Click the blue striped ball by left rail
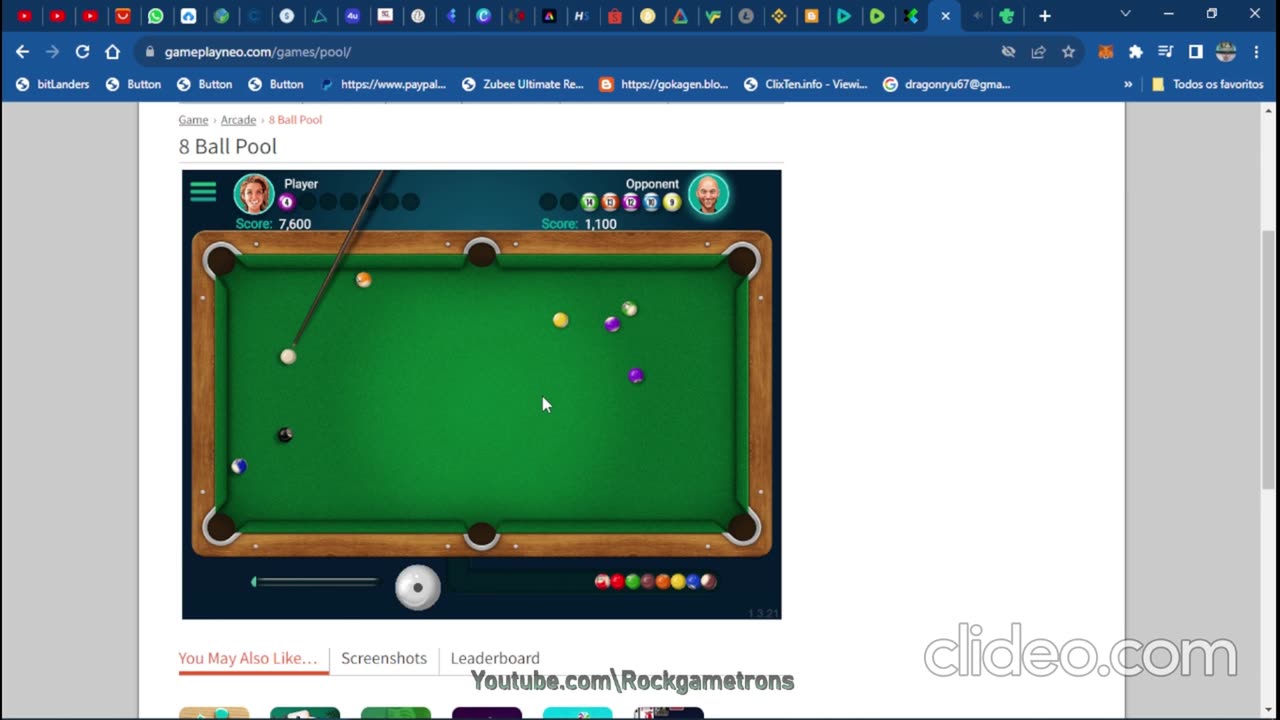The width and height of the screenshot is (1280, 720). [239, 466]
